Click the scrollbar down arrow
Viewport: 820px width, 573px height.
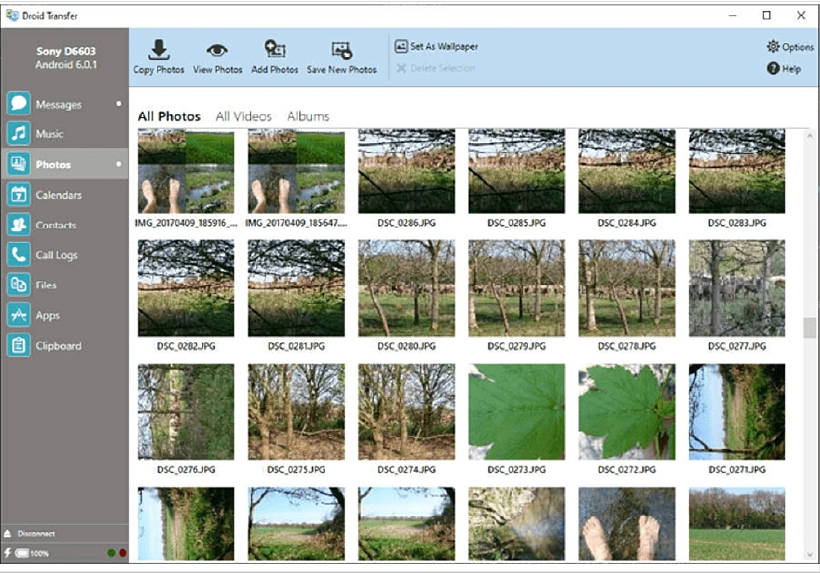(x=810, y=554)
